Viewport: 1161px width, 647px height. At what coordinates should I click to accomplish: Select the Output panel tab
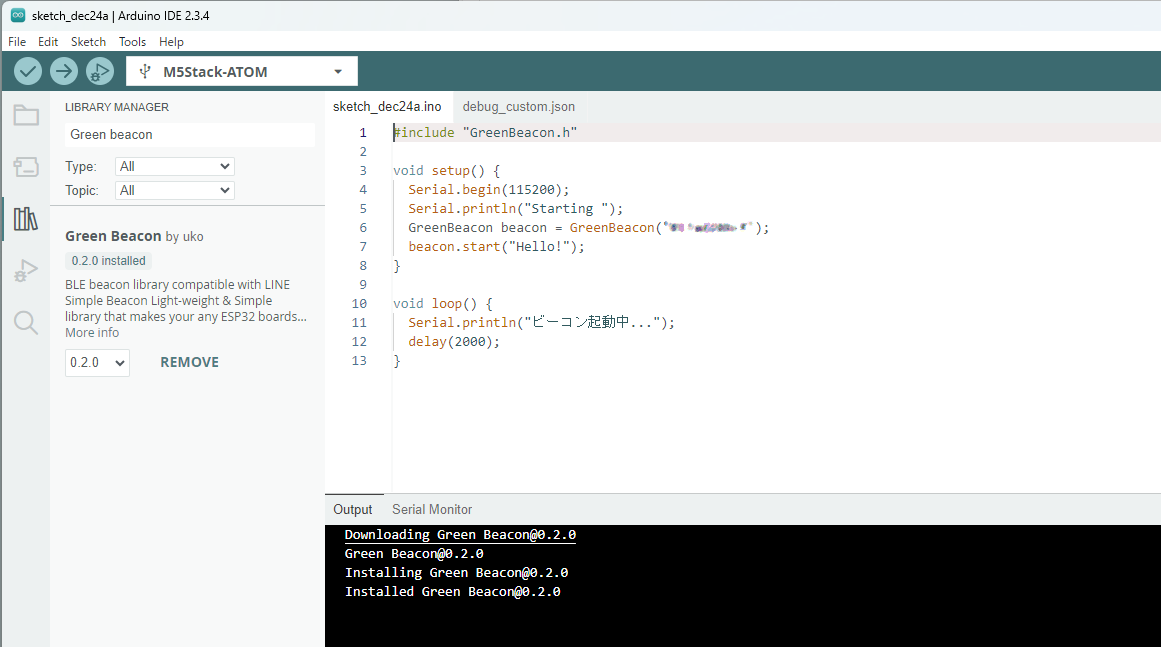[x=352, y=509]
